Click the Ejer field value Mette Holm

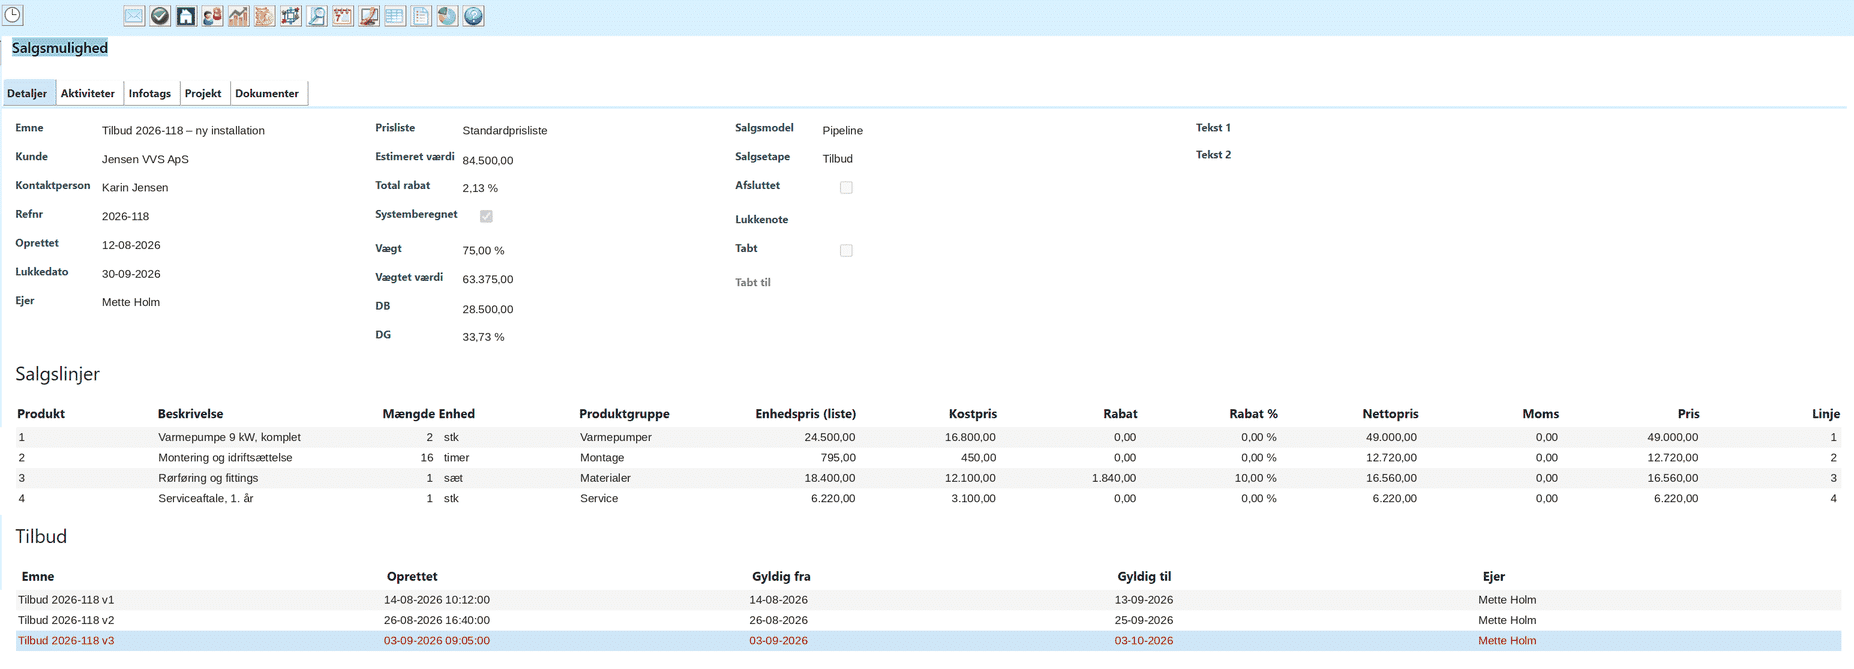click(x=131, y=302)
